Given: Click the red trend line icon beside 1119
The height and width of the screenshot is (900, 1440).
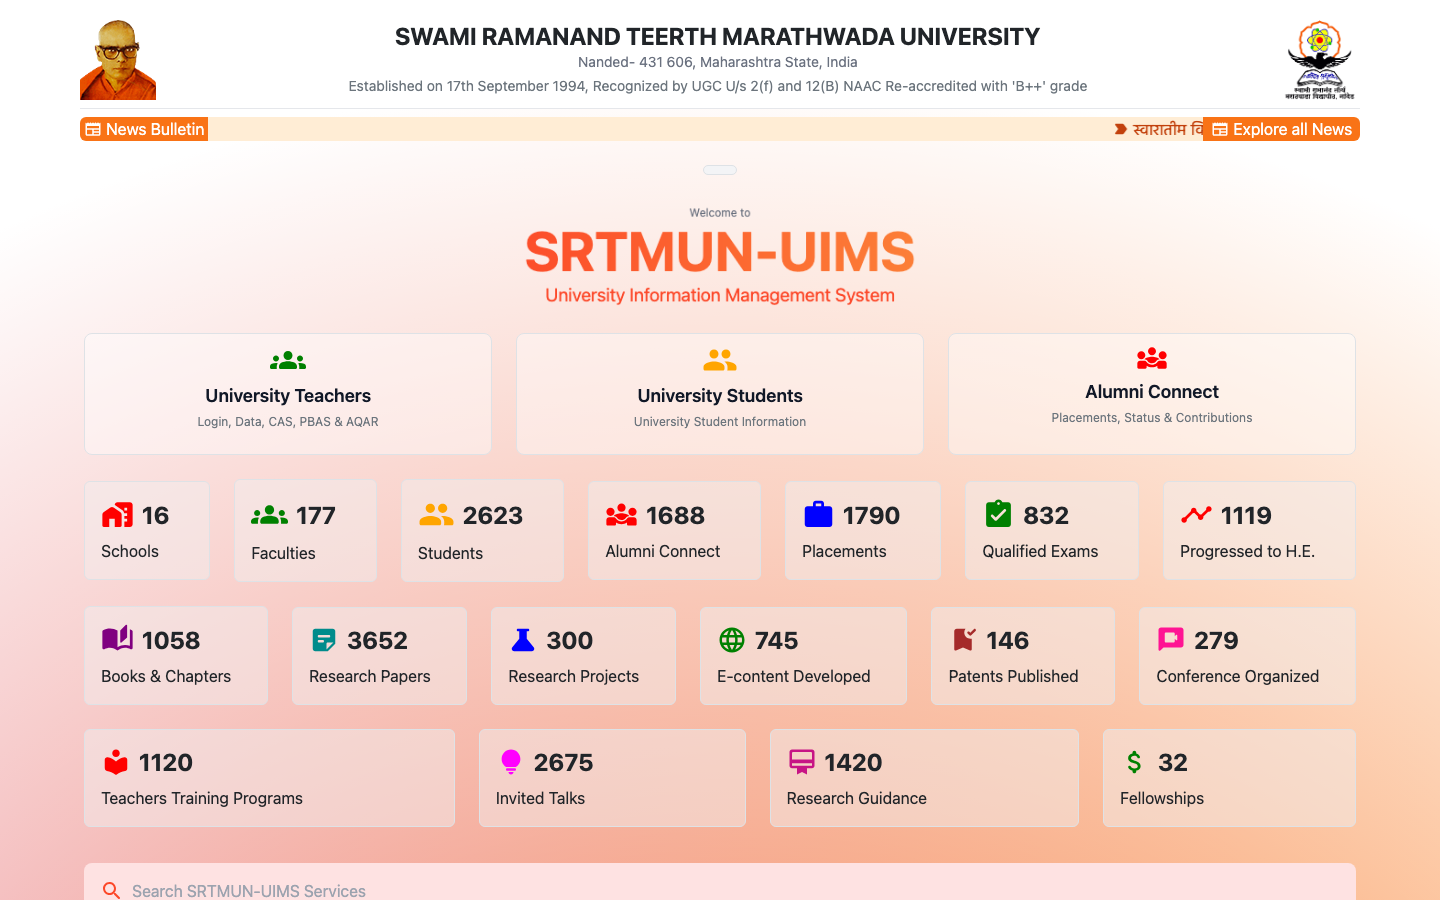Looking at the screenshot, I should coord(1196,515).
